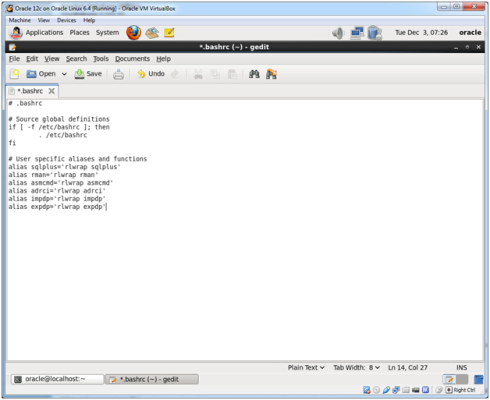Undo the last edit
The height and width of the screenshot is (400, 490).
pyautogui.click(x=151, y=74)
